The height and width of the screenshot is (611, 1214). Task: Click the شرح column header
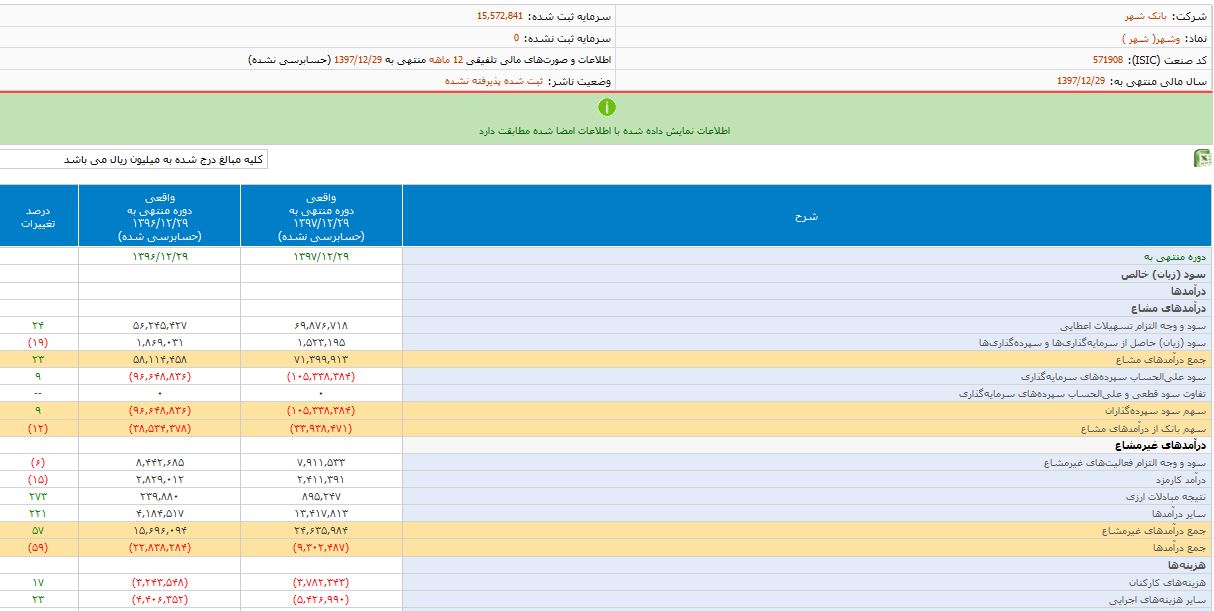(x=807, y=216)
